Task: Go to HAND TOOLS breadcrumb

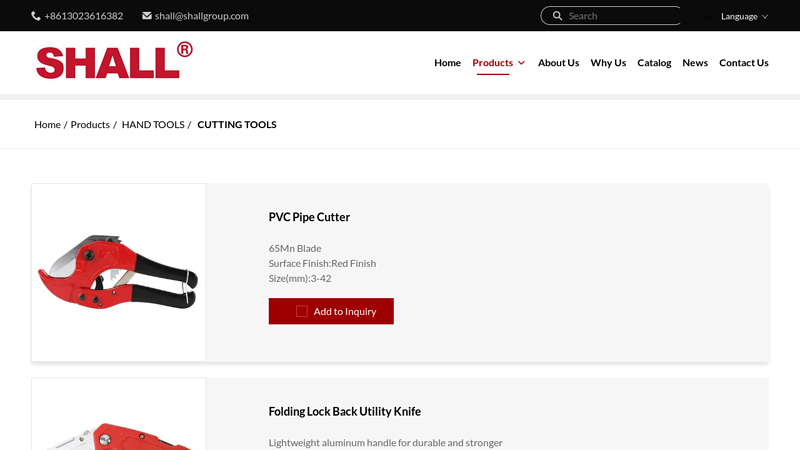Action: point(153,124)
